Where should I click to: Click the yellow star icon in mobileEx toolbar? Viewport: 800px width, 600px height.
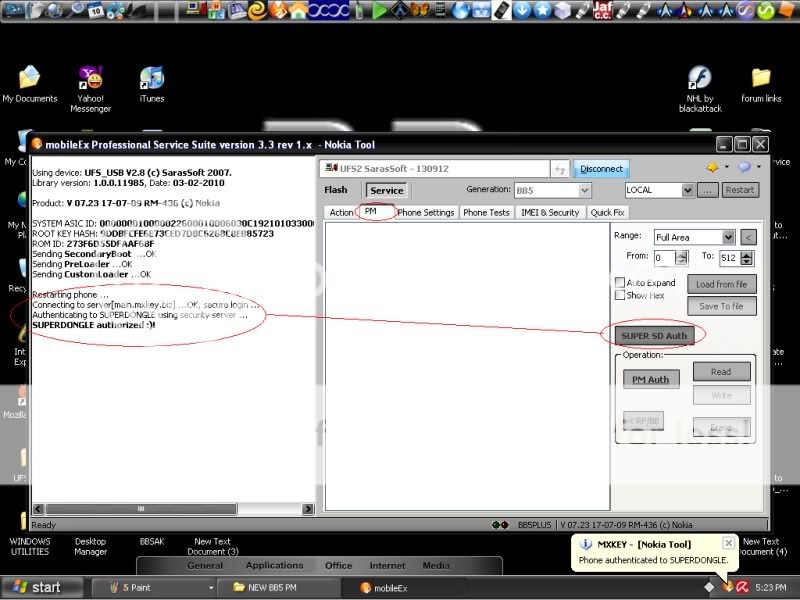click(712, 167)
